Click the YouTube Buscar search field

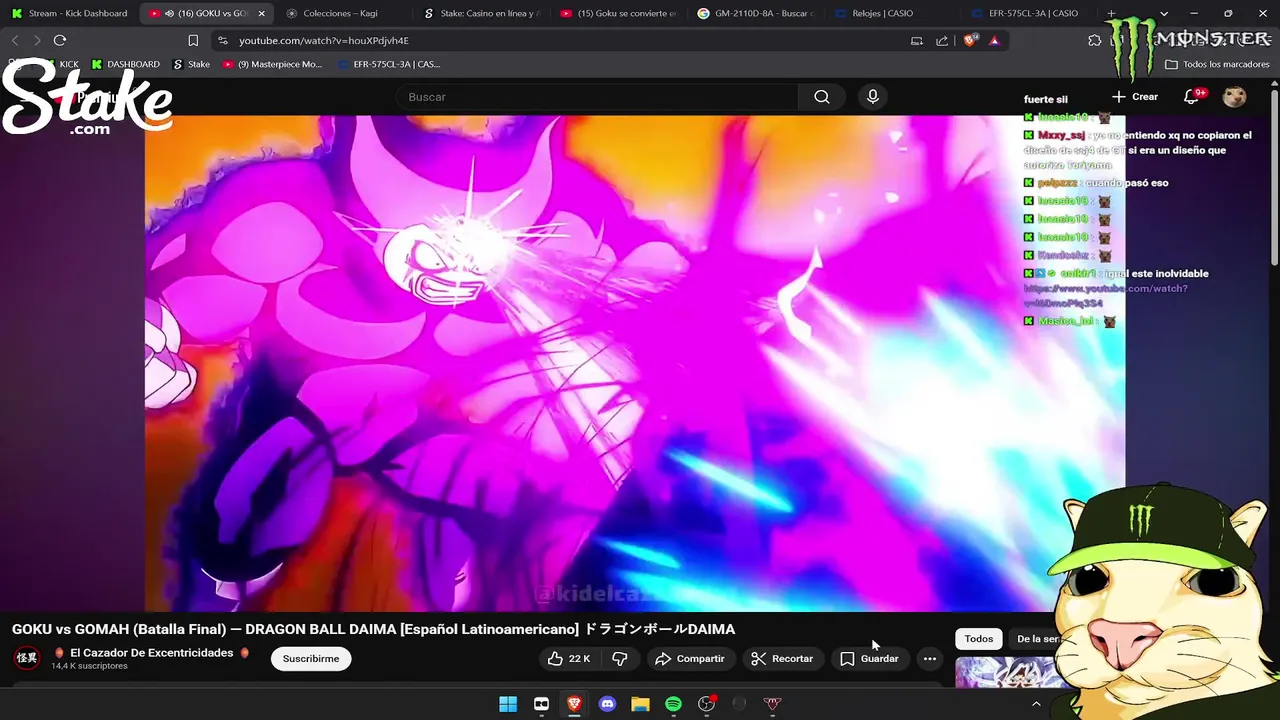click(597, 97)
